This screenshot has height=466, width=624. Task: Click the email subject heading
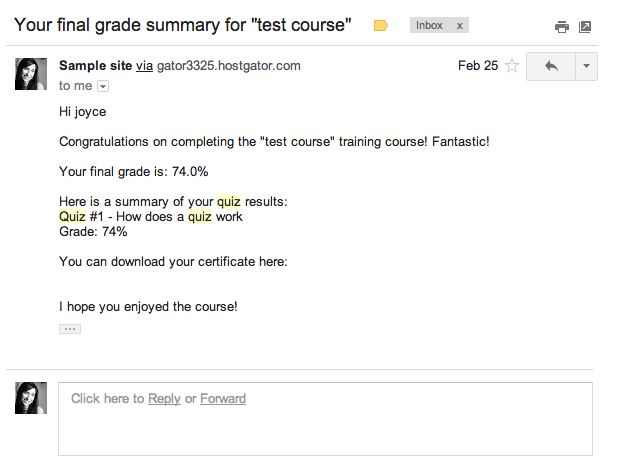click(x=183, y=25)
